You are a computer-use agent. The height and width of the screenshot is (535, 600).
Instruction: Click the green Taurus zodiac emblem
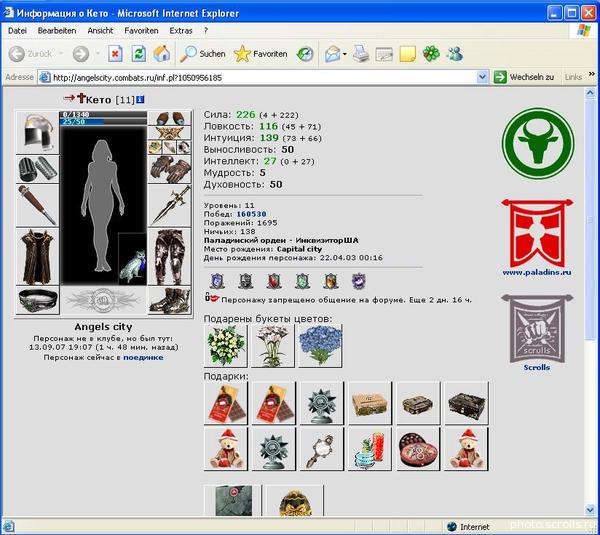point(538,143)
